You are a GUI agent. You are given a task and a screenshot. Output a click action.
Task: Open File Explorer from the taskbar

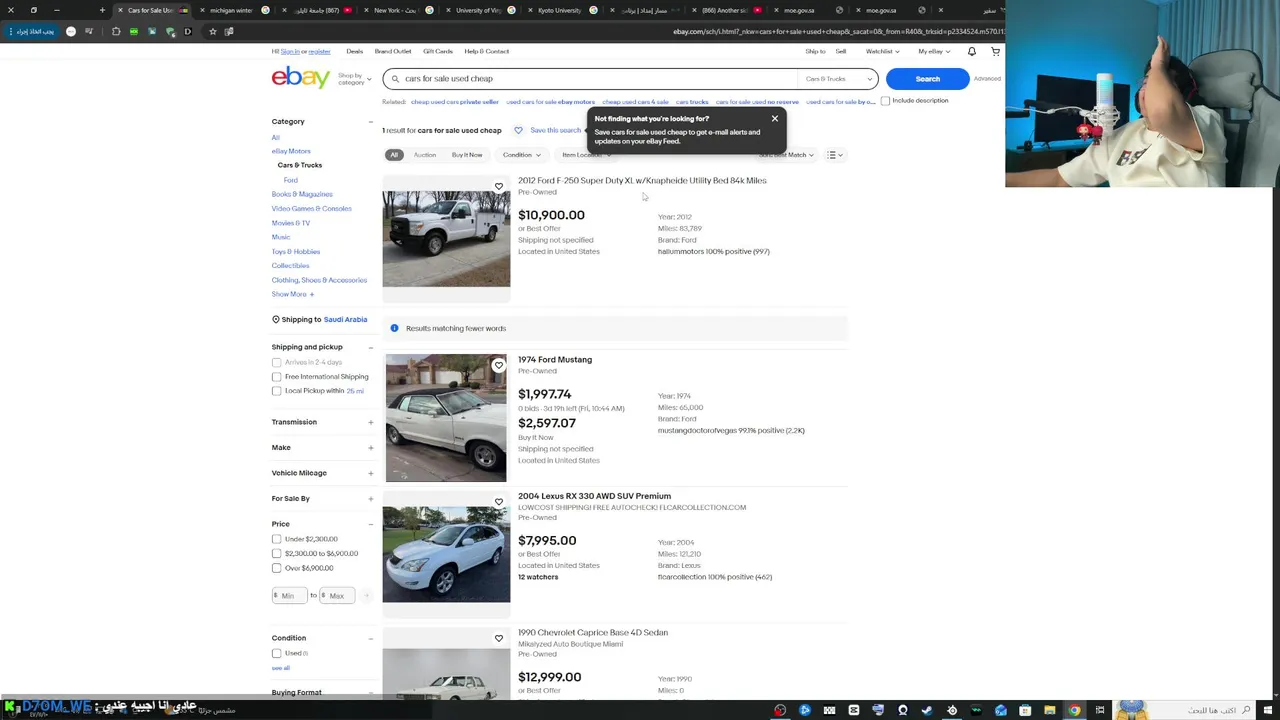pyautogui.click(x=1050, y=710)
